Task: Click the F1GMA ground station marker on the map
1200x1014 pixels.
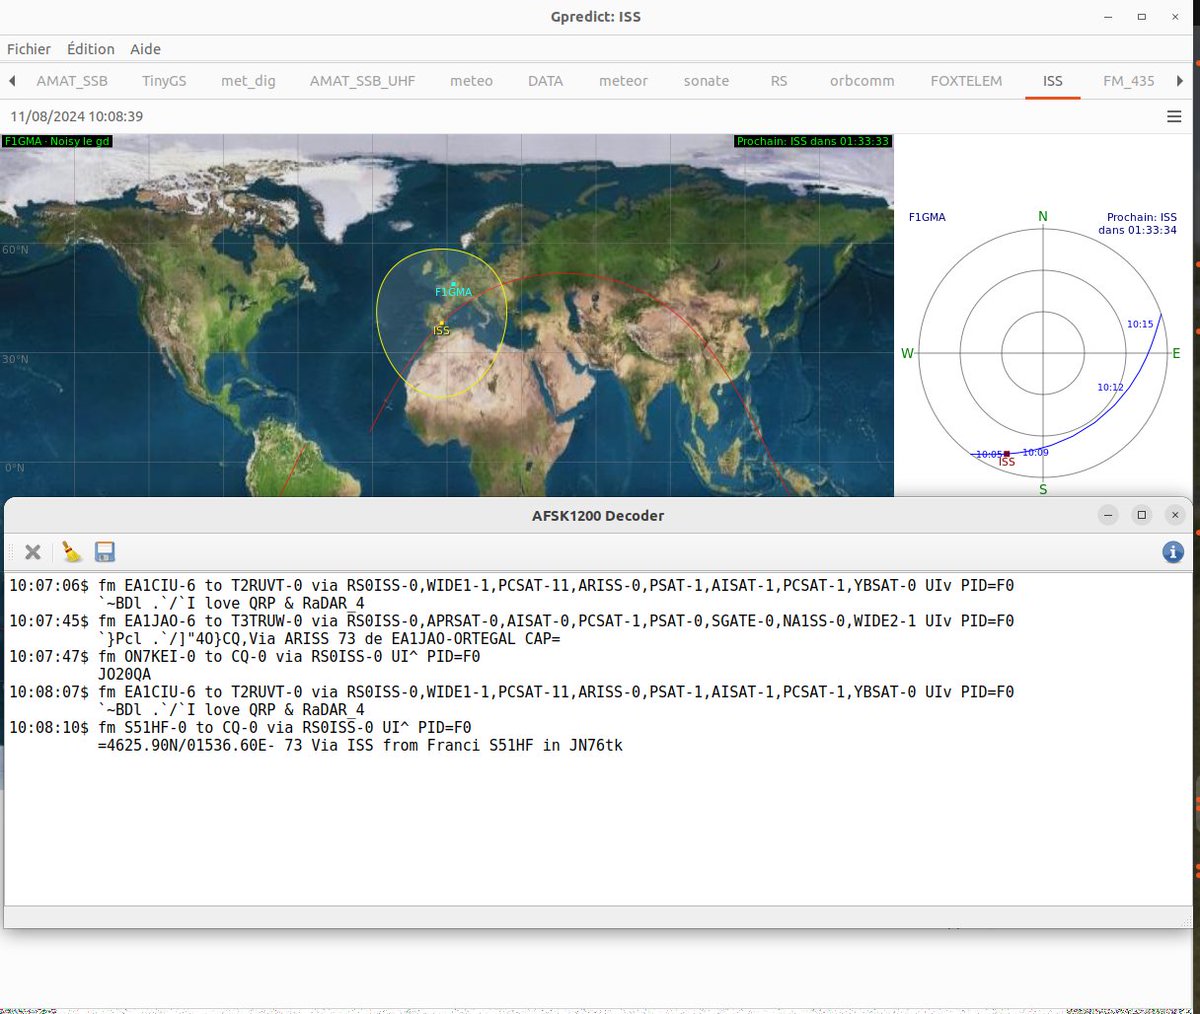Action: (452, 285)
